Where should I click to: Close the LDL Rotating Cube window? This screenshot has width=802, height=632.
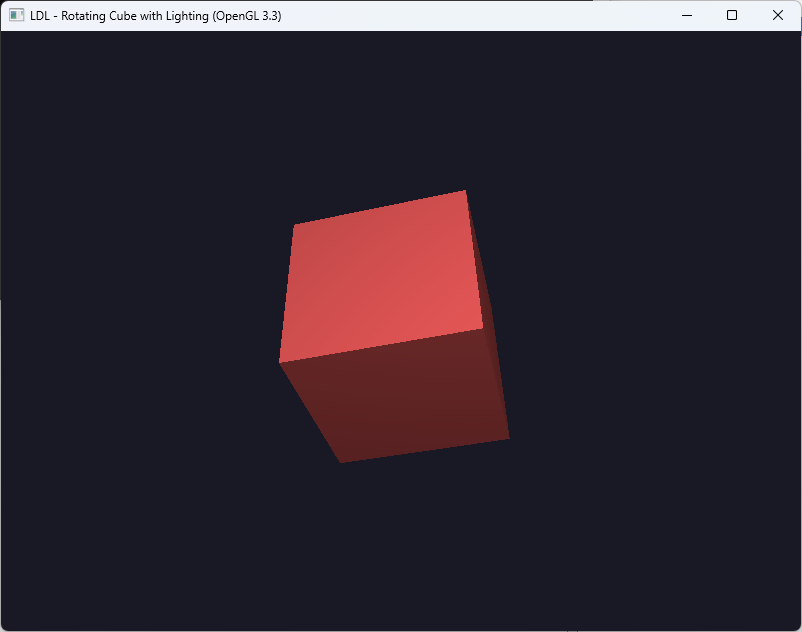pyautogui.click(x=777, y=15)
